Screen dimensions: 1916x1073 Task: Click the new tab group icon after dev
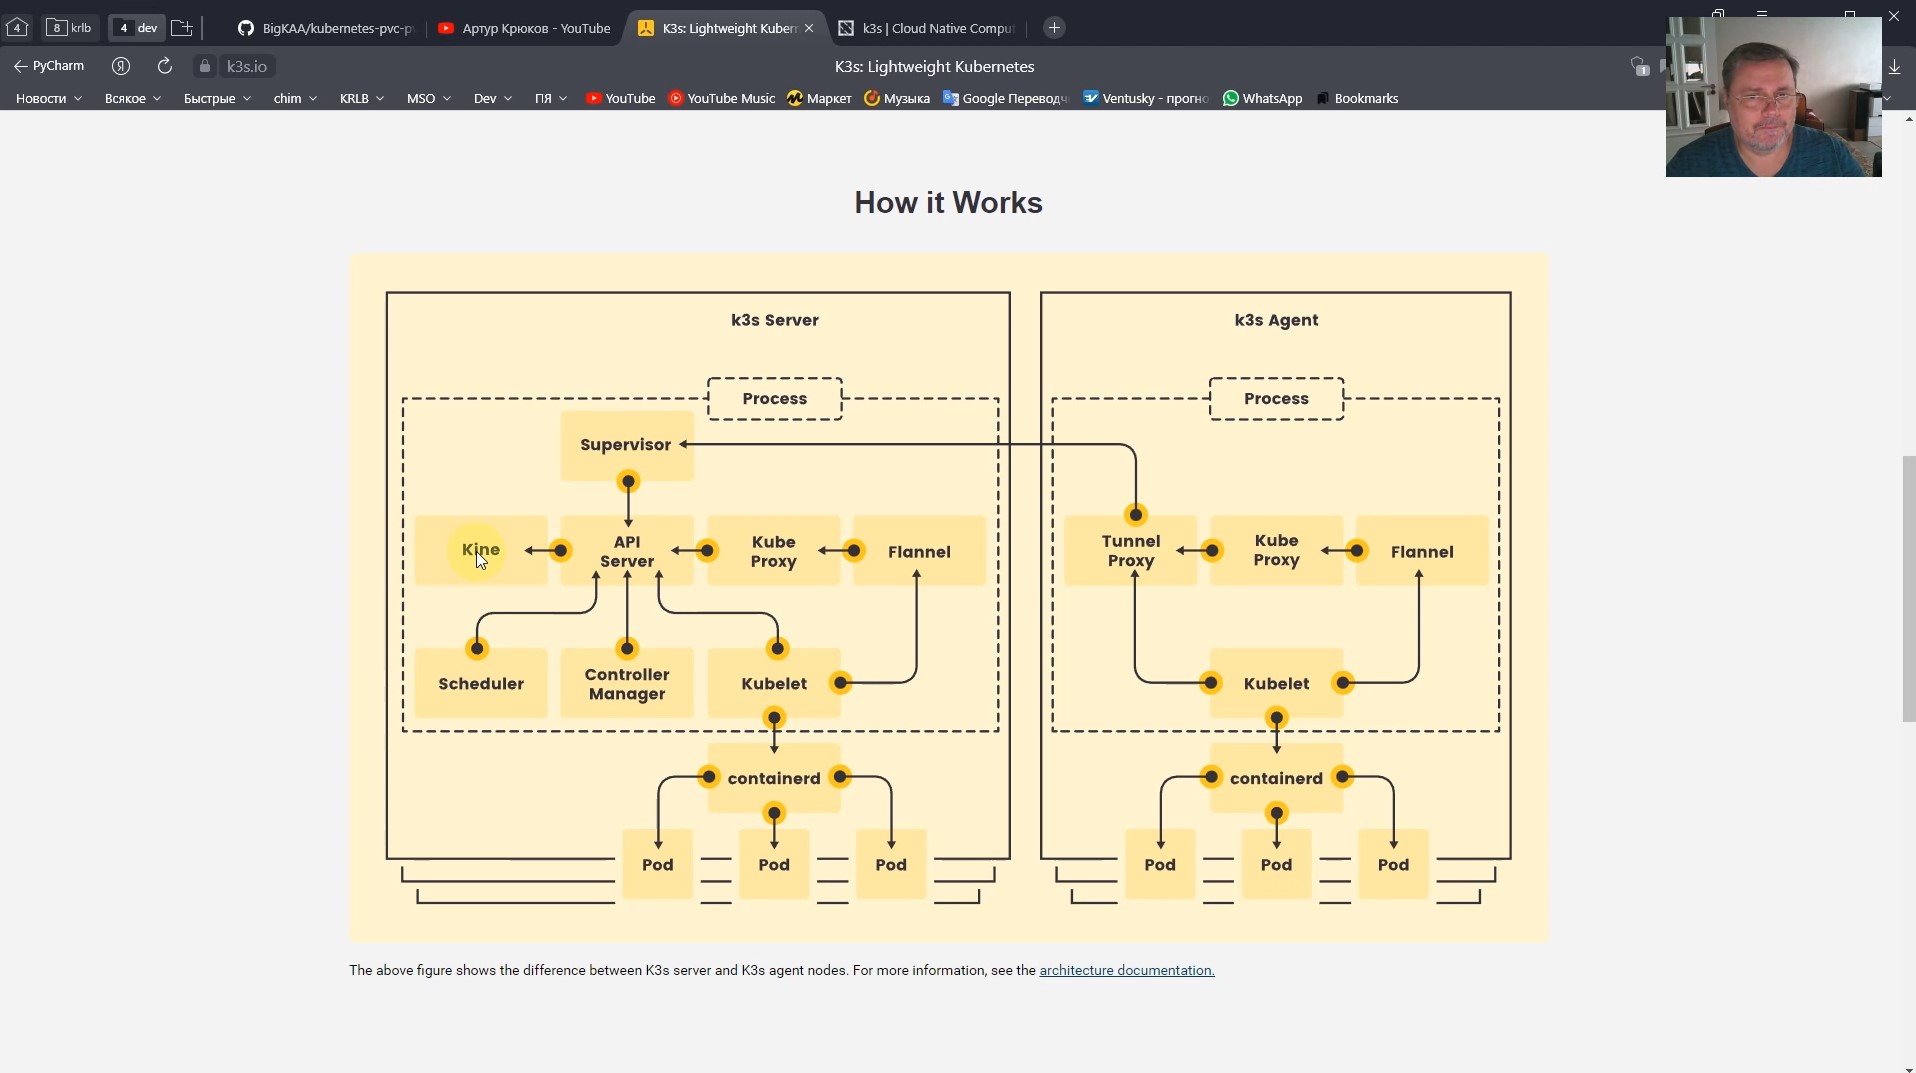[x=182, y=28]
